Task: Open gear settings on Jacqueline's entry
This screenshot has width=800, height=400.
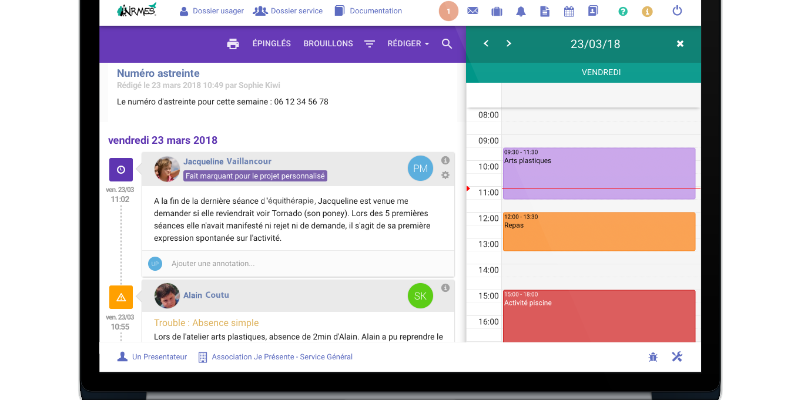Action: (445, 175)
